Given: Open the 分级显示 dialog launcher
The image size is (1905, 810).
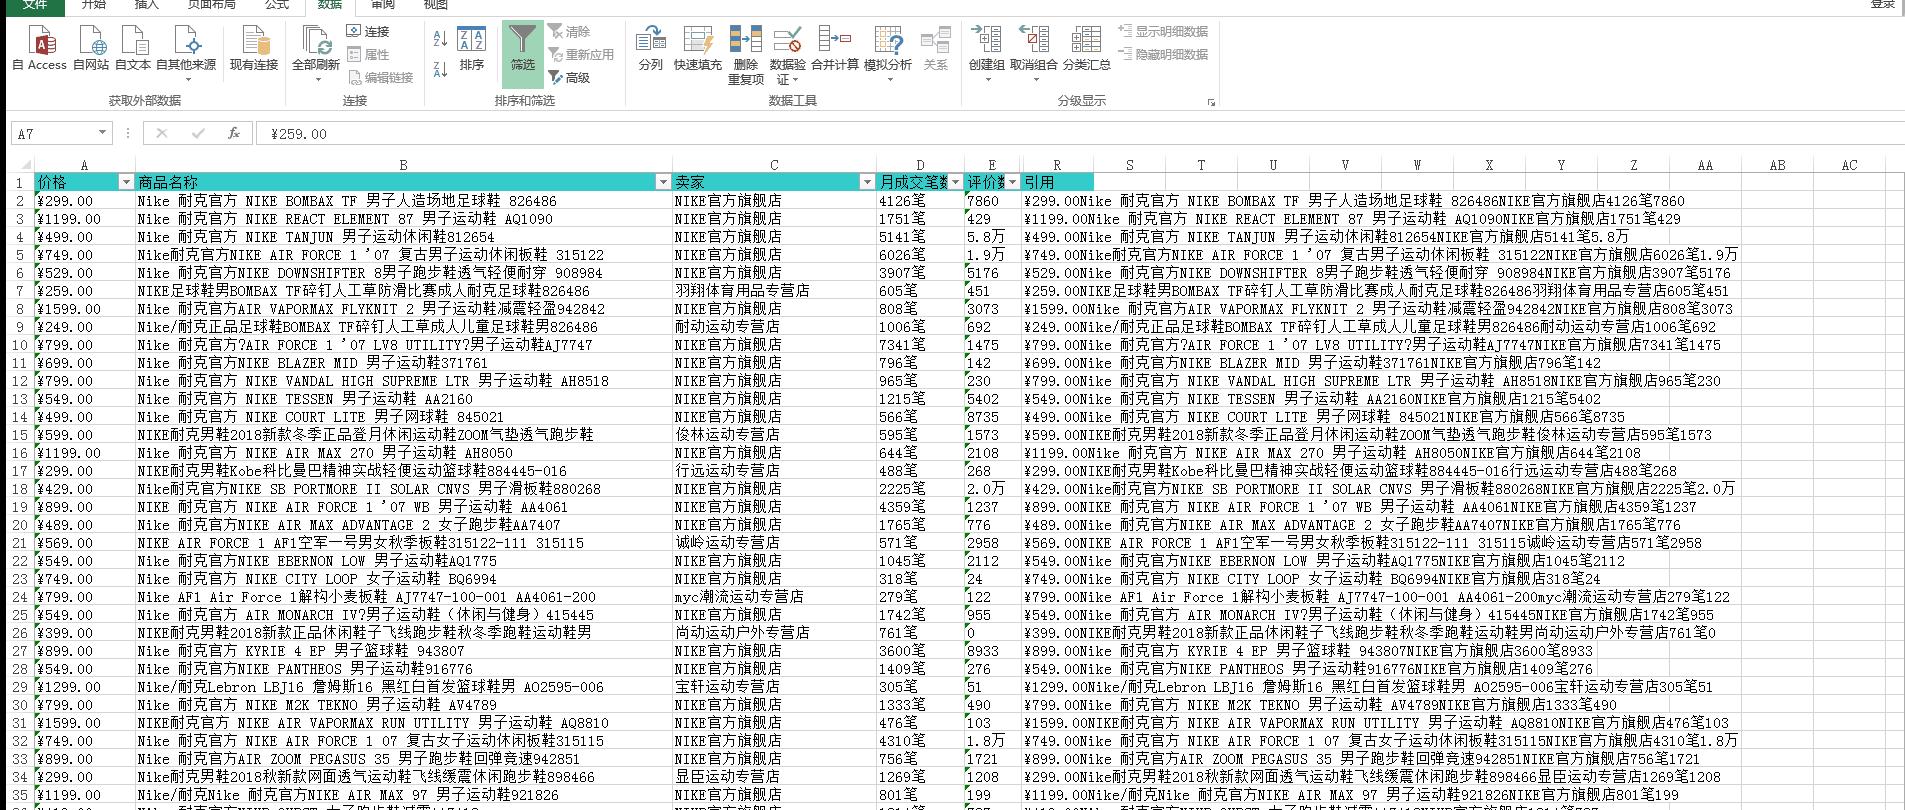Looking at the screenshot, I should tap(1211, 102).
